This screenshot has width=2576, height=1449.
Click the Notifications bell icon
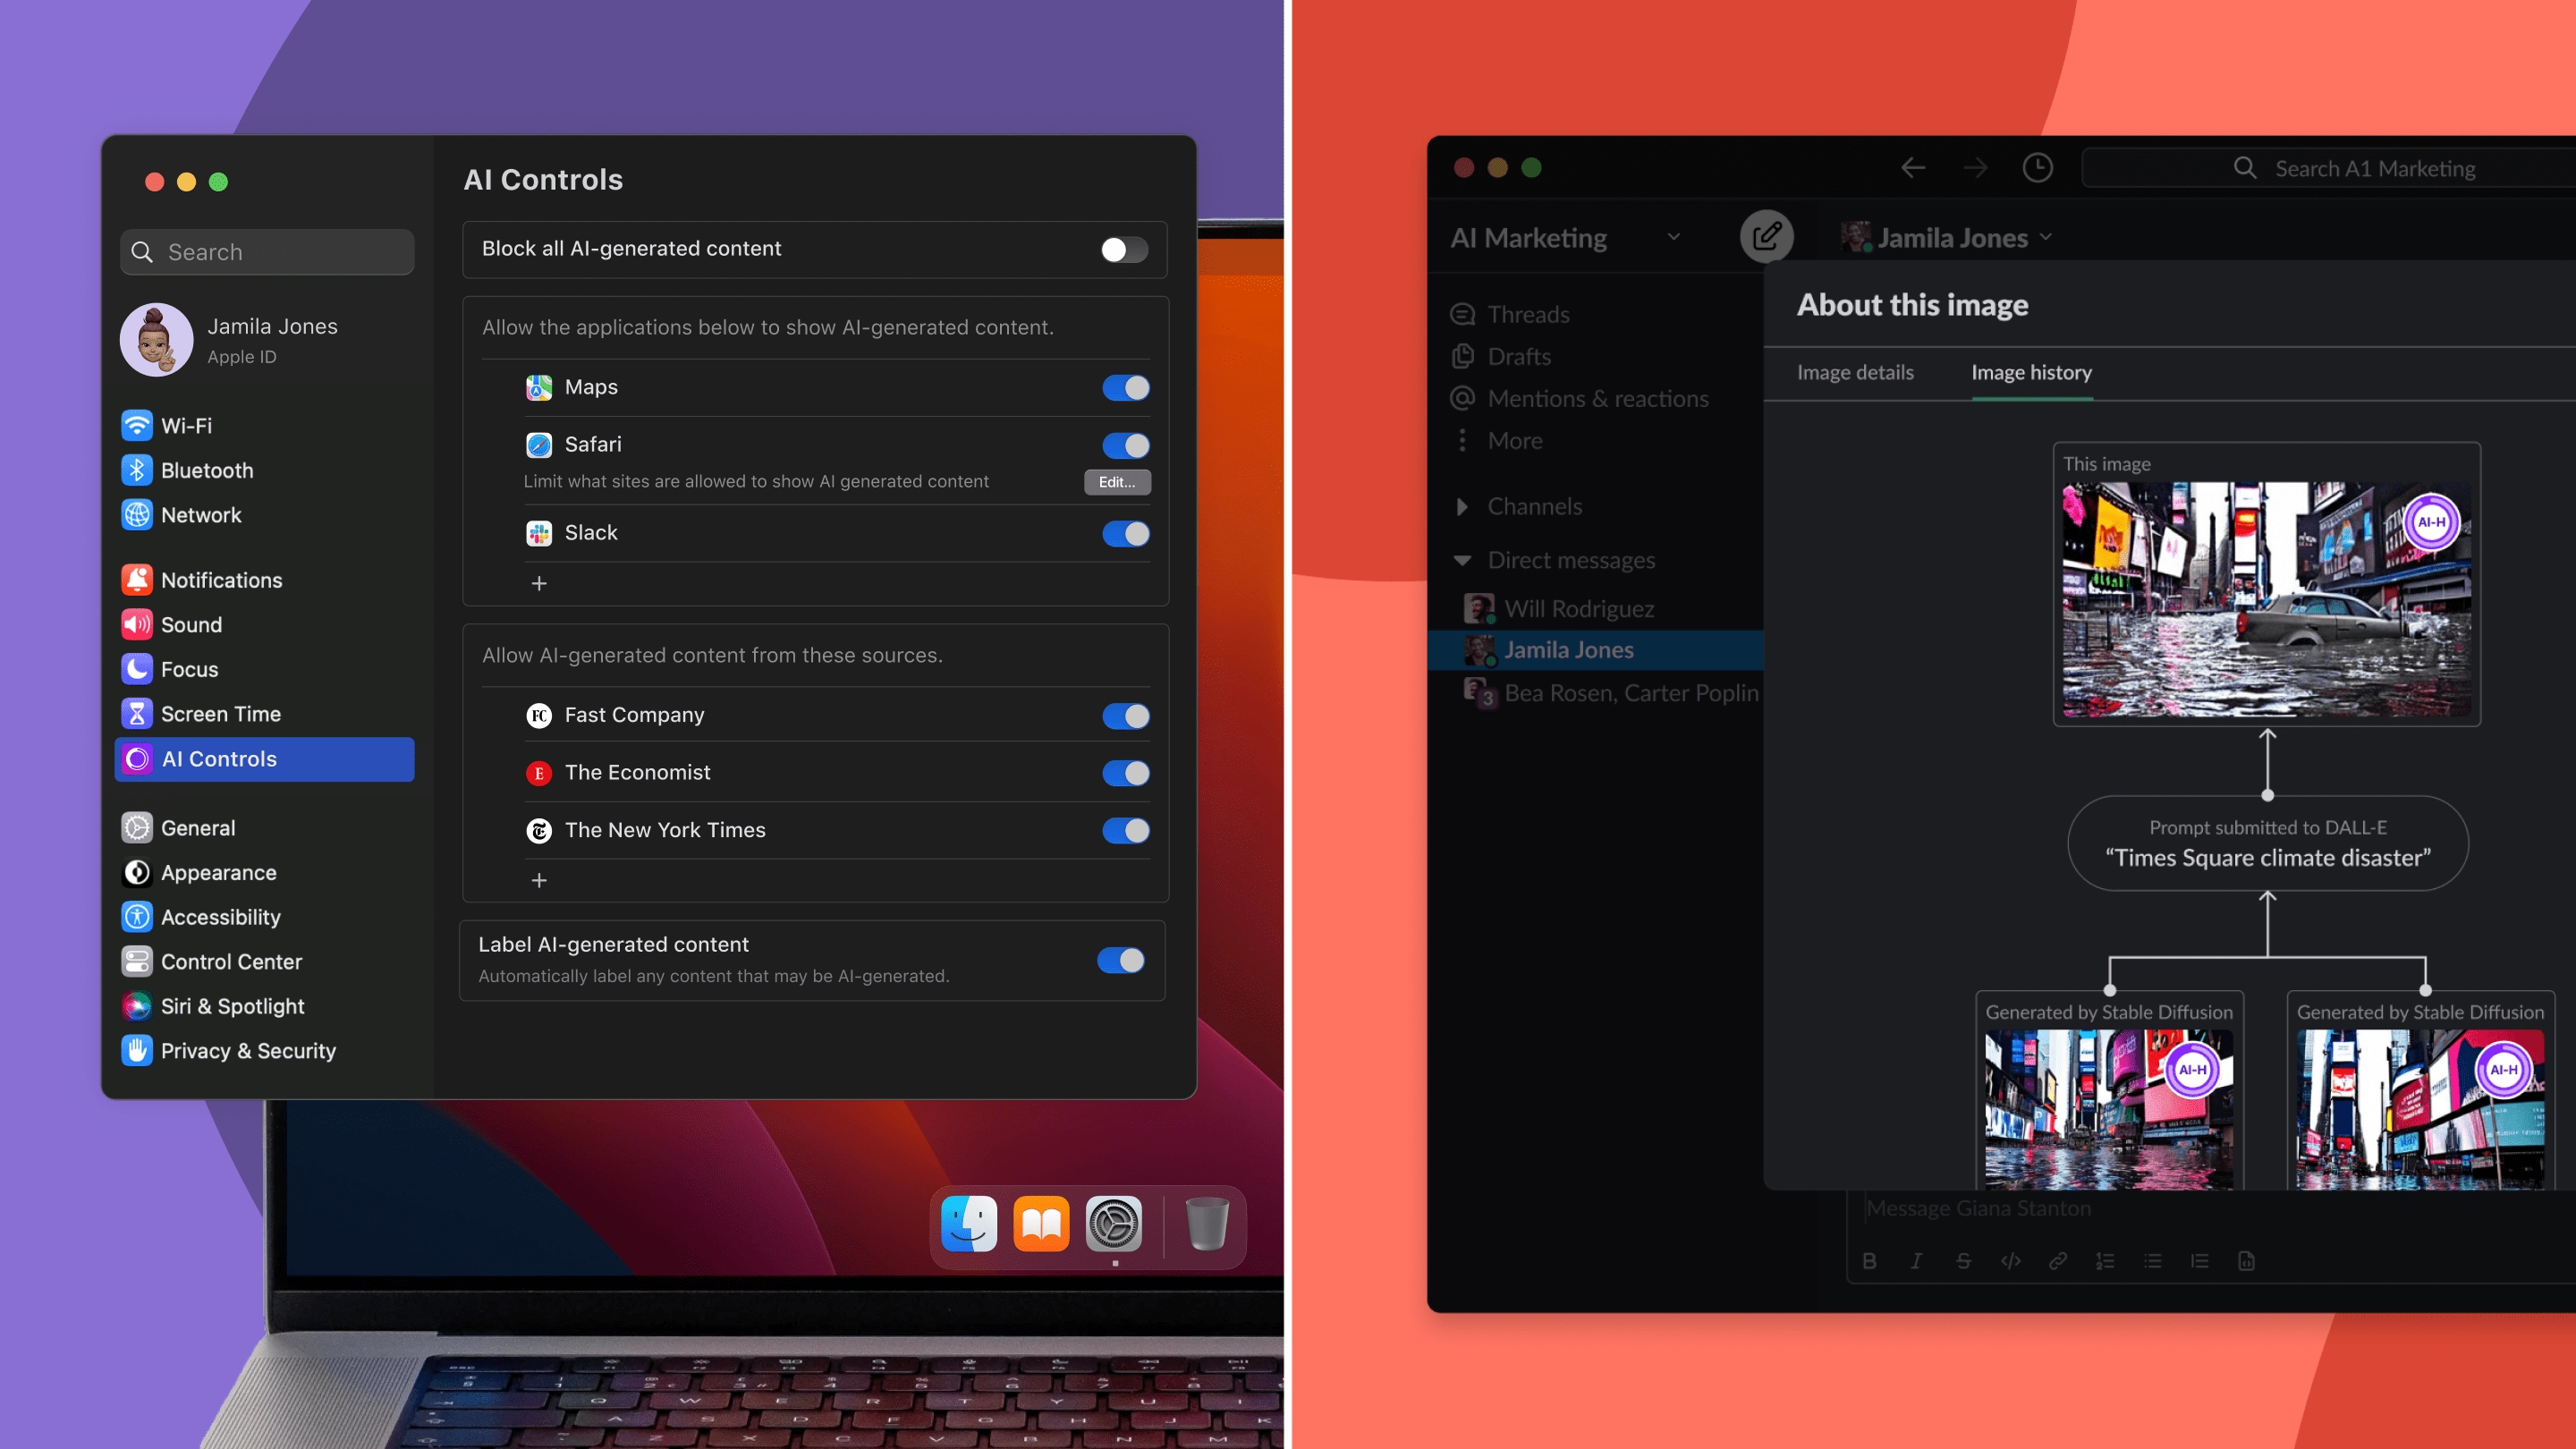[137, 579]
